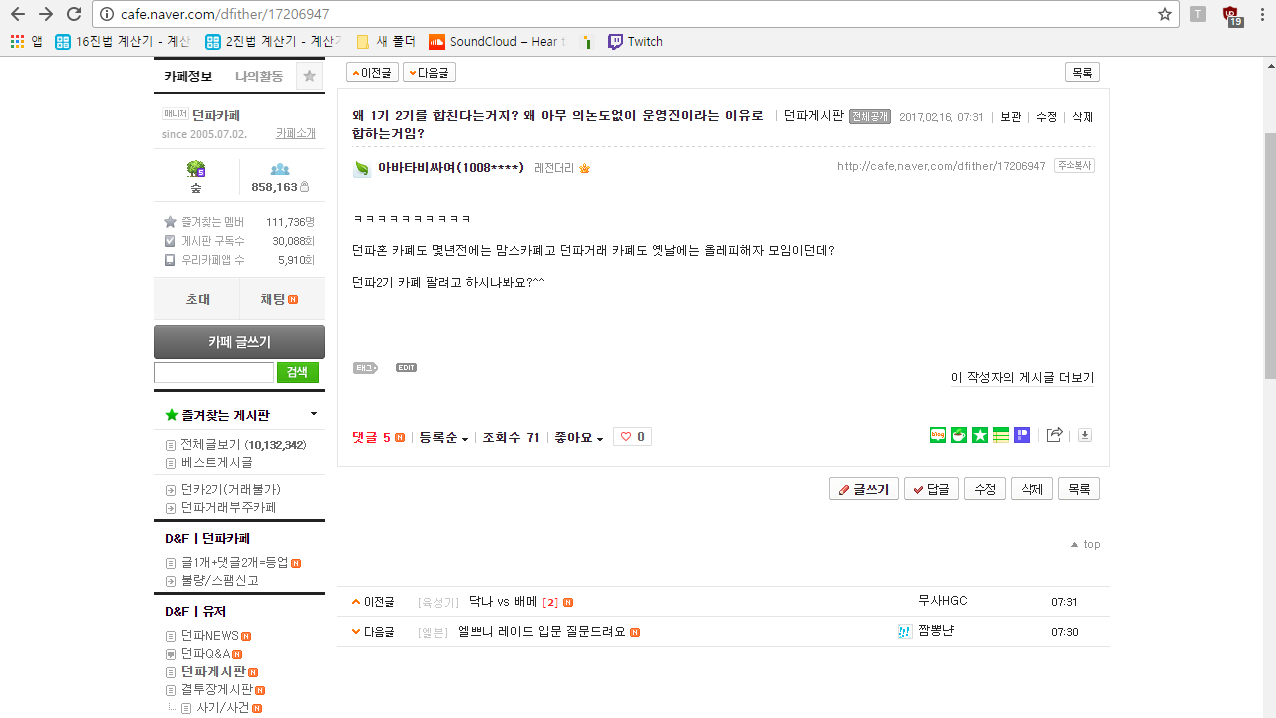Click the download post icon
Viewport: 1276px width, 718px height.
click(1085, 435)
